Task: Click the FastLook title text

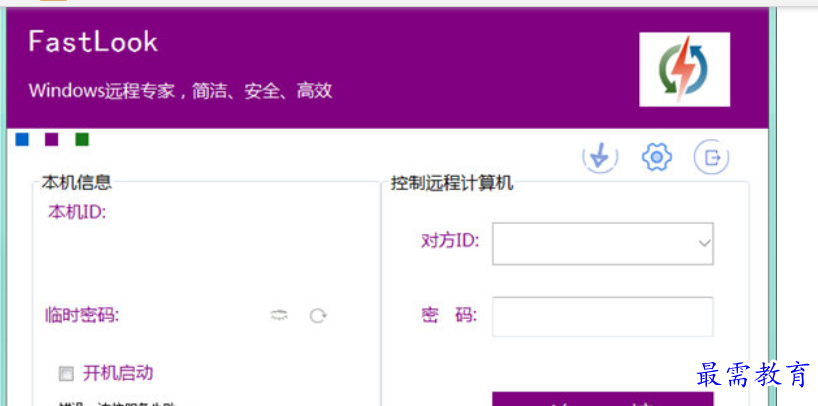Action: [93, 42]
